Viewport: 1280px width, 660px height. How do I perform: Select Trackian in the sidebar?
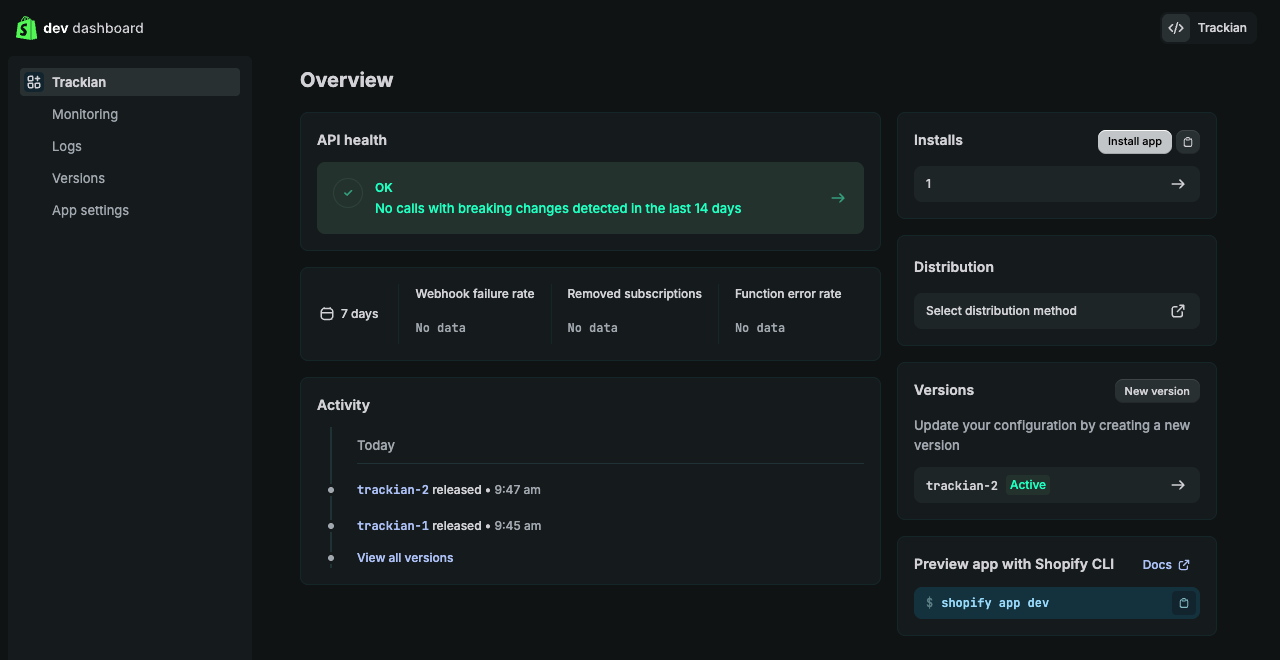(x=130, y=82)
